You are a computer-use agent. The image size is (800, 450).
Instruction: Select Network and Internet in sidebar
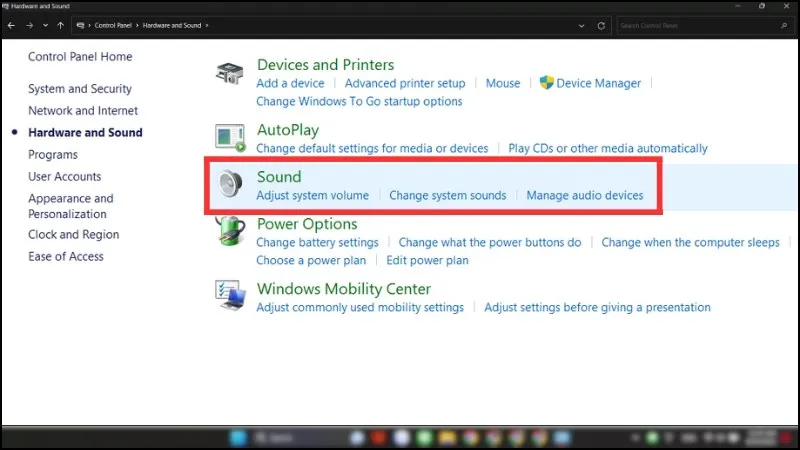[83, 111]
